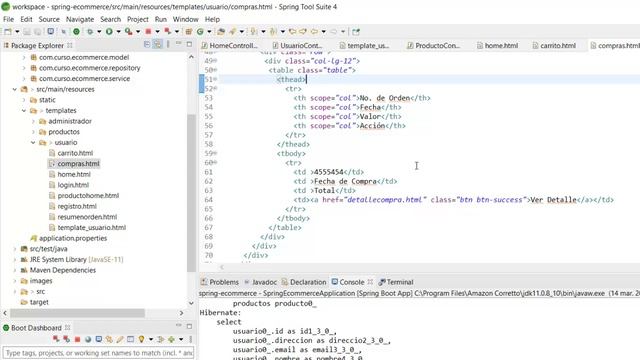Image resolution: width=640 pixels, height=360 pixels.
Task: Collapse the templates folder
Action: [24, 111]
